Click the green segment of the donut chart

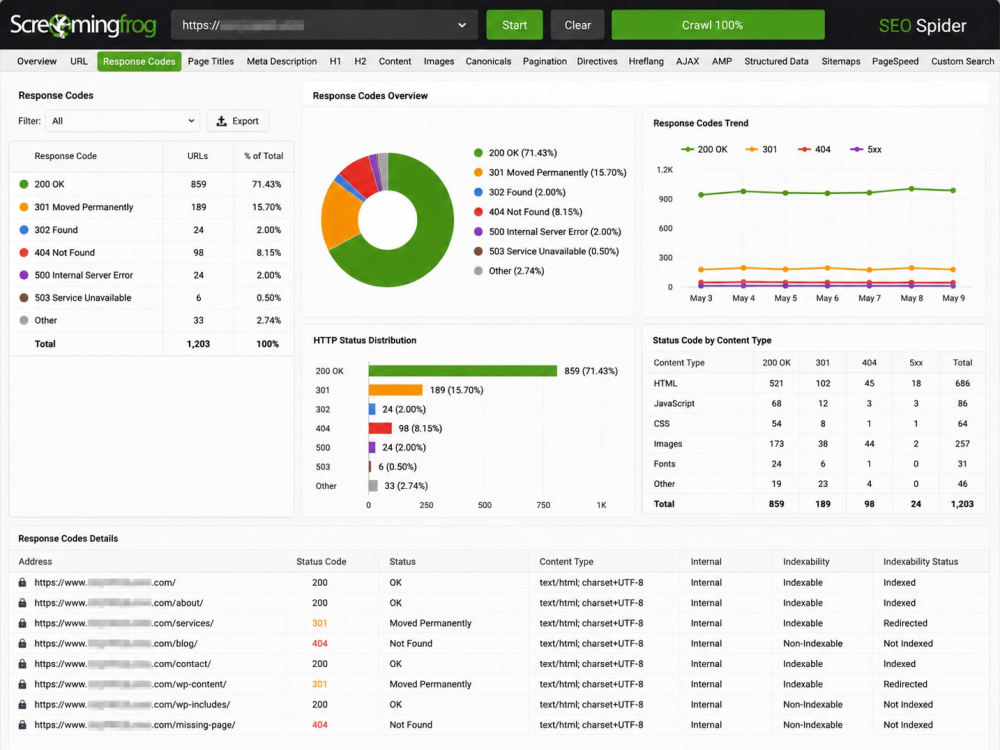coord(429,244)
